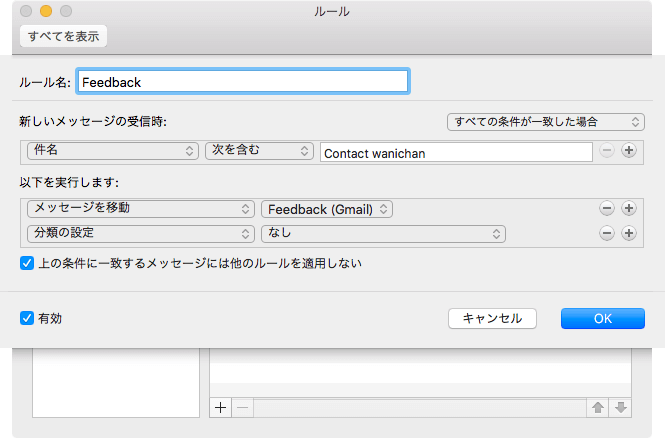Choose folder from Feedback (Gmail) dropdown
Viewport: 665px width, 438px height.
(x=327, y=208)
